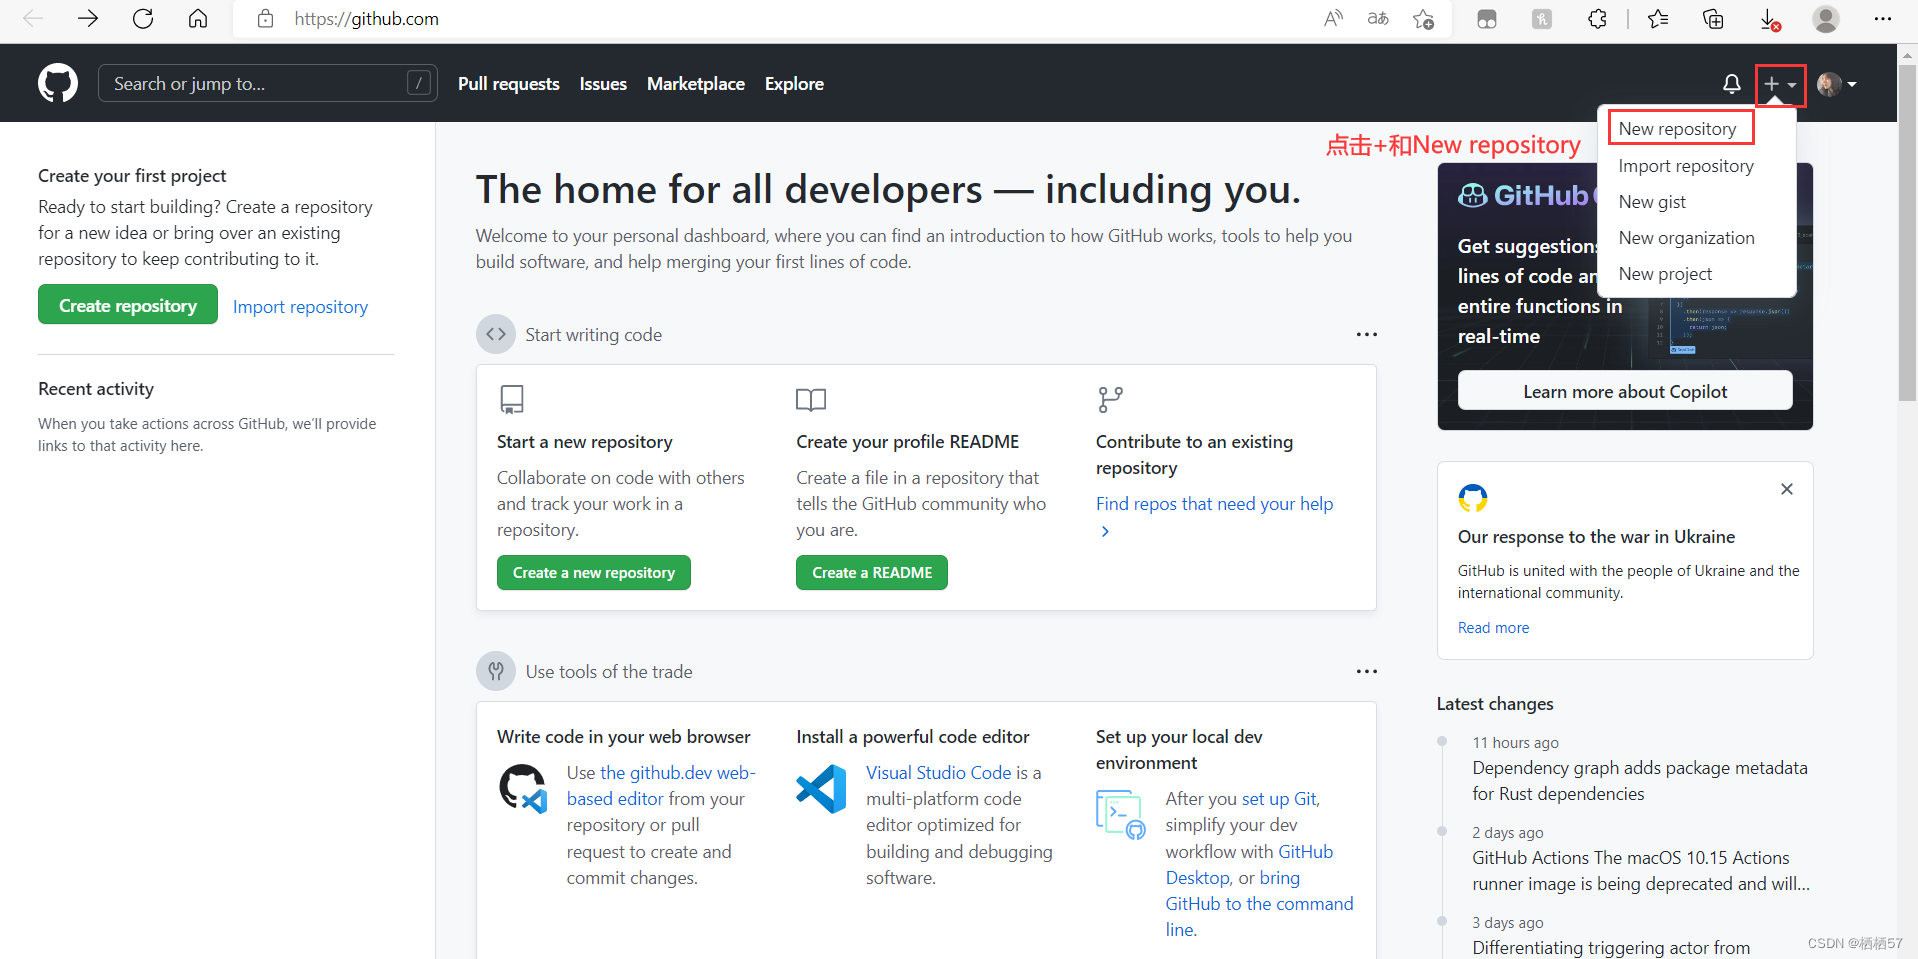Click the repository icon above Start a new repository
1918x959 pixels.
click(x=512, y=400)
